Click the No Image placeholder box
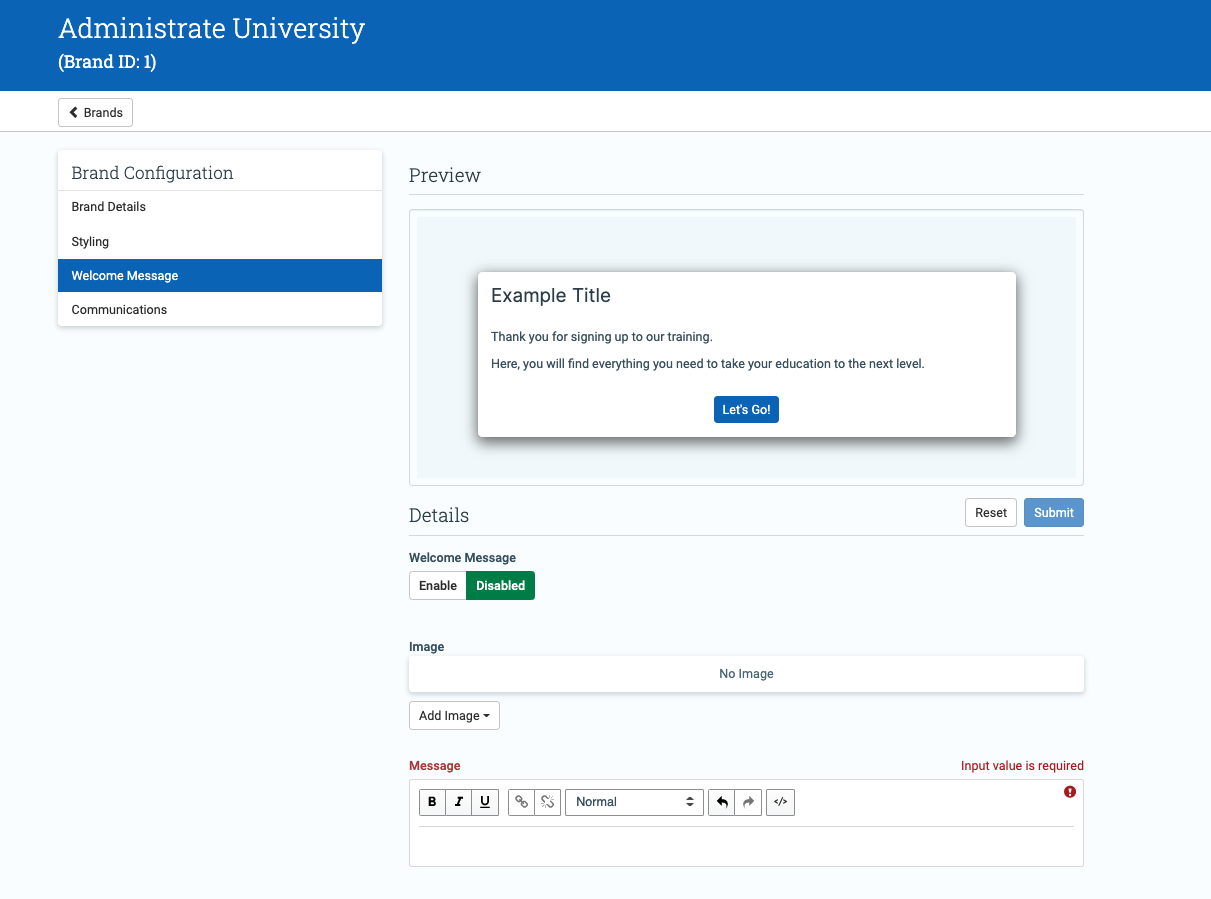Viewport: 1211px width, 899px height. pyautogui.click(x=746, y=674)
